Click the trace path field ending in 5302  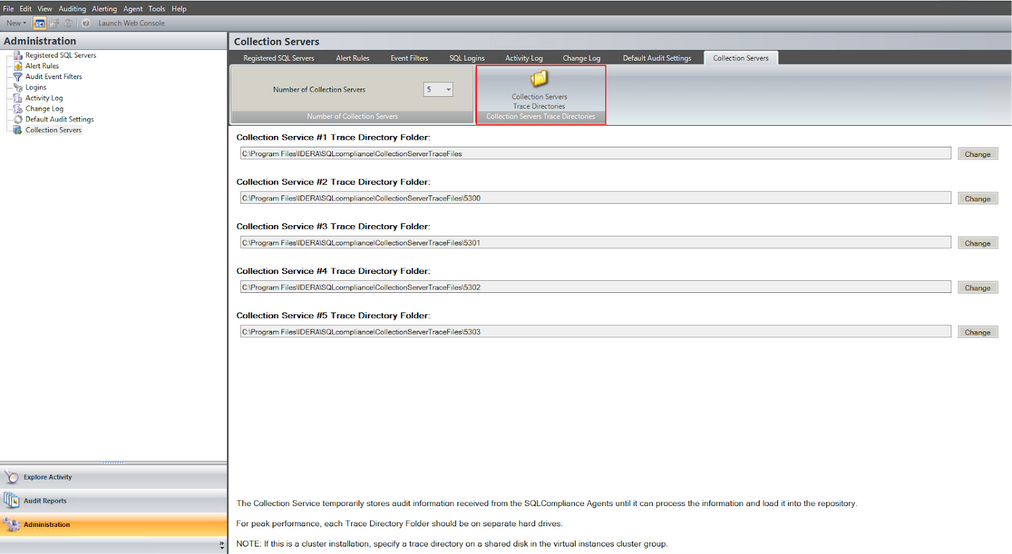[595, 287]
